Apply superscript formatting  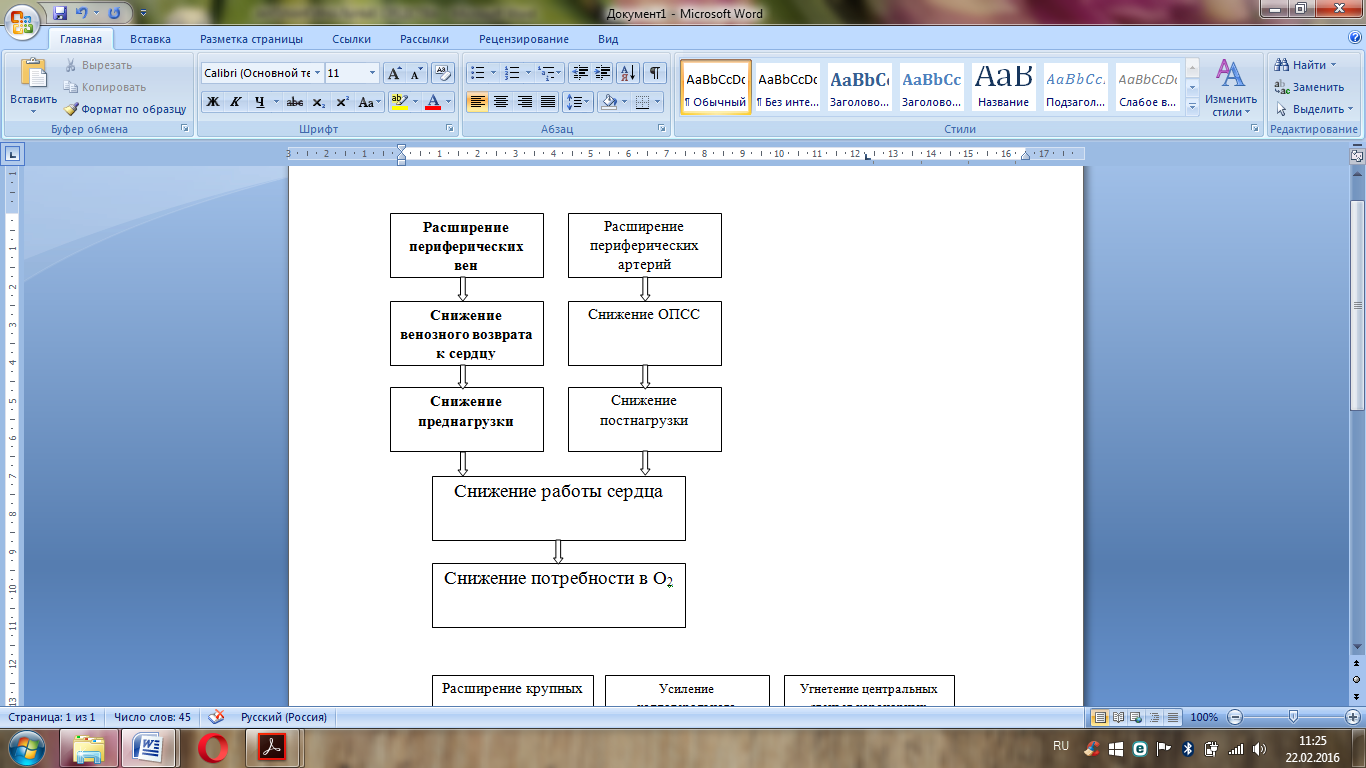(x=342, y=102)
